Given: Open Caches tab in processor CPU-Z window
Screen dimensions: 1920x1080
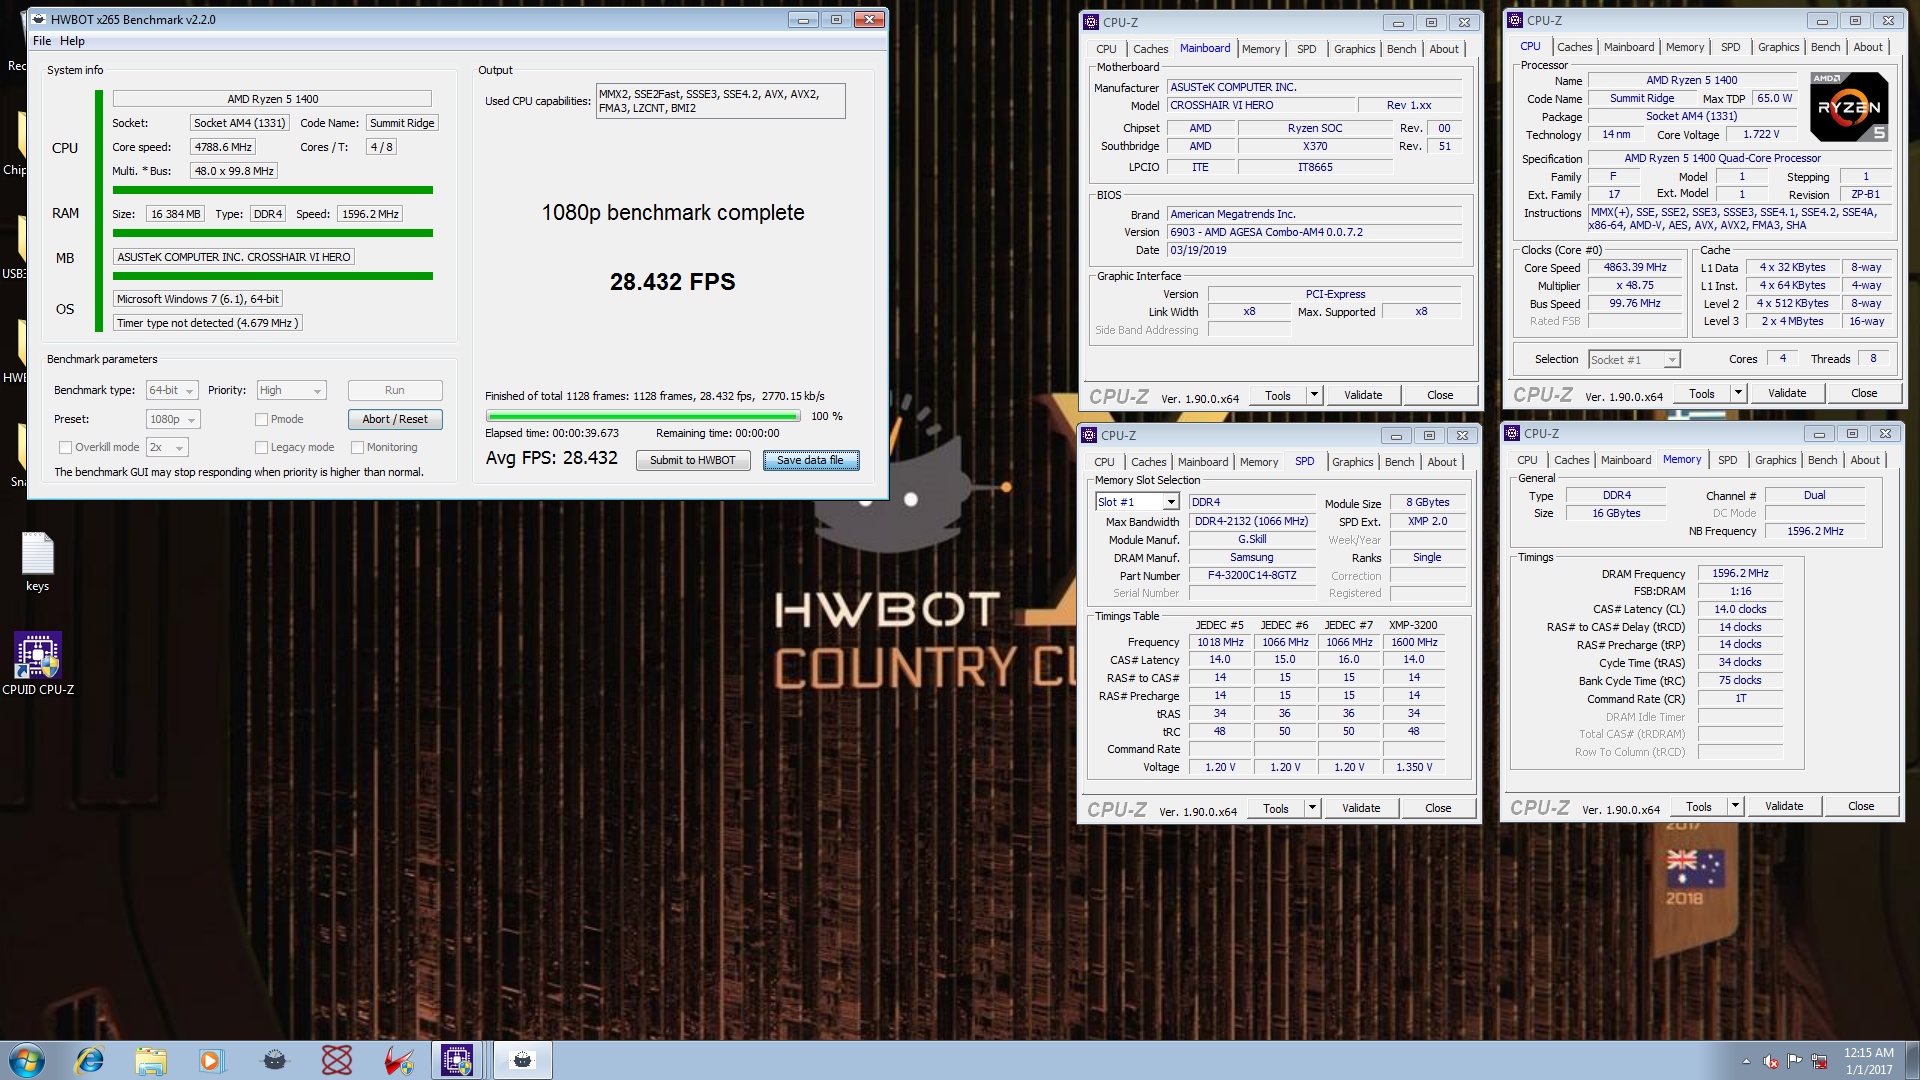Looking at the screenshot, I should [1574, 47].
